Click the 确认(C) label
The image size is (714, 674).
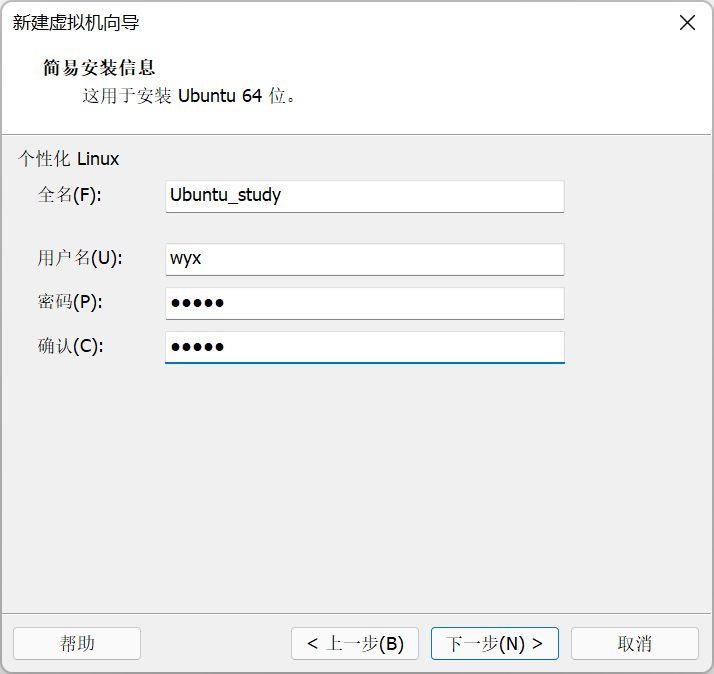(70, 346)
